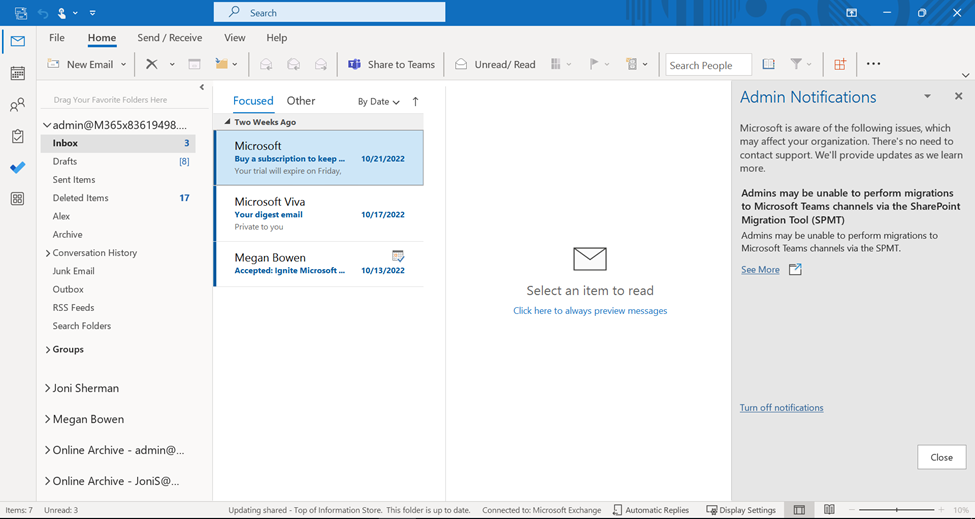Click the top Search box
The width and height of the screenshot is (975, 519).
[330, 12]
